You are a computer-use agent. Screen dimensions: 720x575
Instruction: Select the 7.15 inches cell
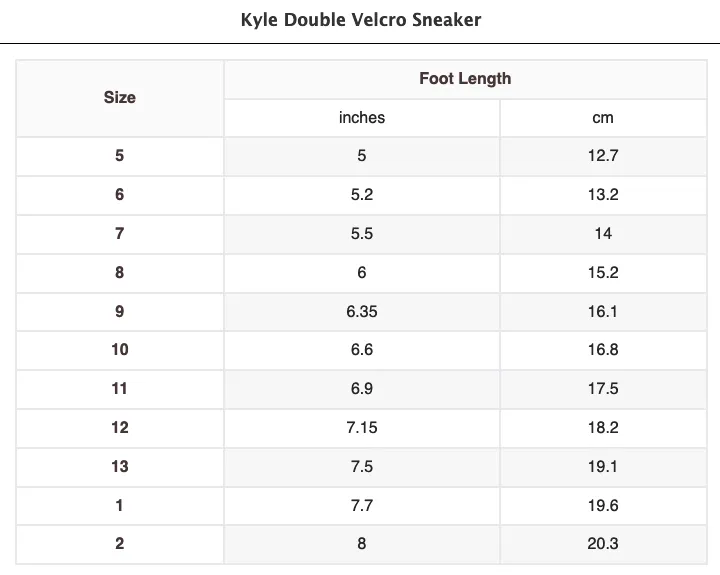(x=362, y=428)
